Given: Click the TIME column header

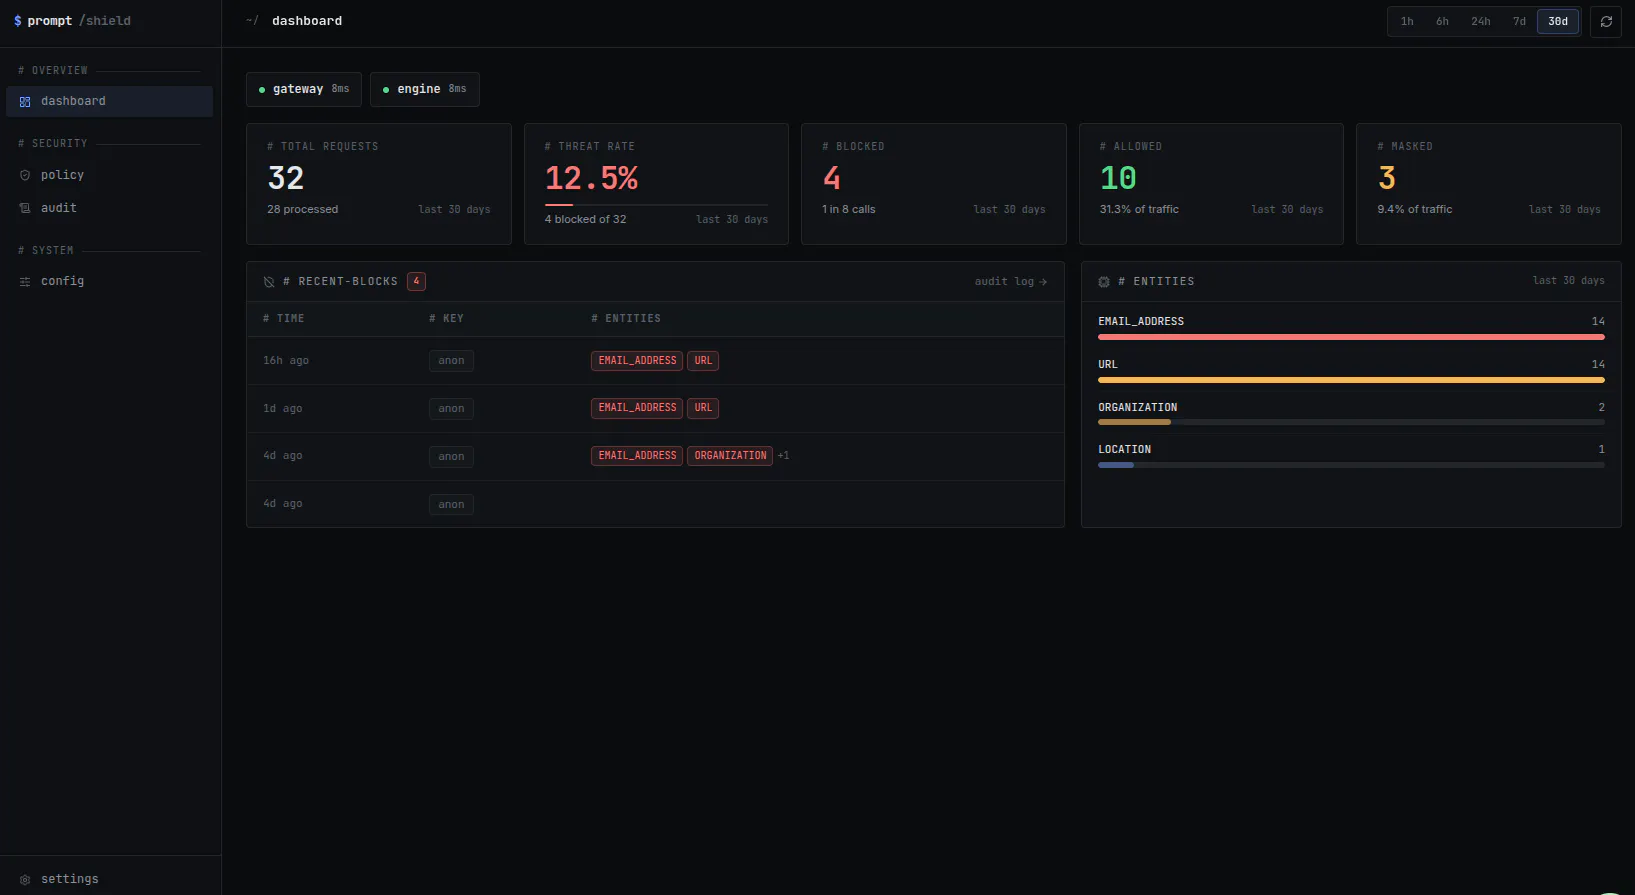Looking at the screenshot, I should pyautogui.click(x=284, y=319).
